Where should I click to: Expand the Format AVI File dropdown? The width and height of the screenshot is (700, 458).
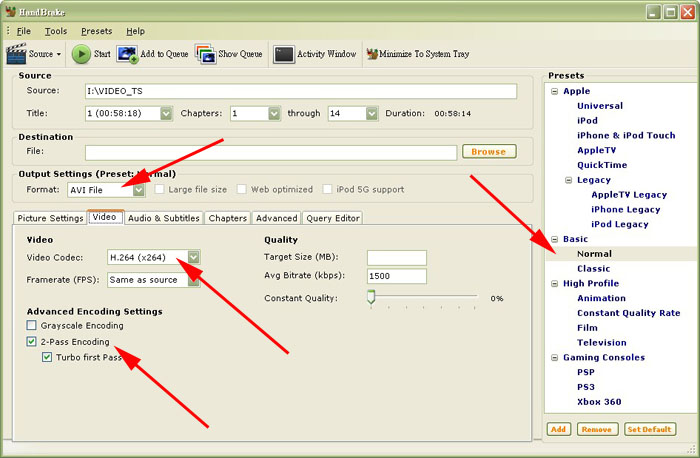click(x=139, y=189)
